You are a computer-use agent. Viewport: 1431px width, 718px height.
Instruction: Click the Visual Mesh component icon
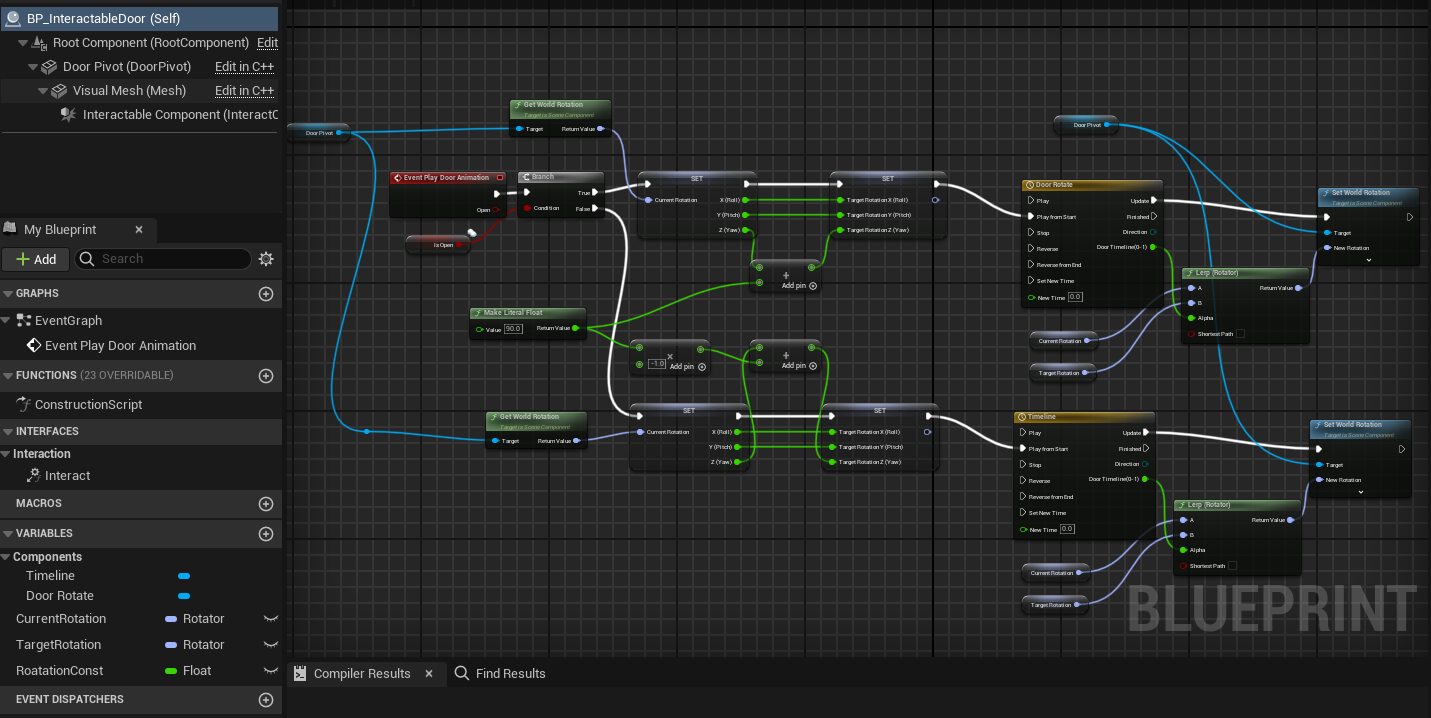pyautogui.click(x=59, y=91)
